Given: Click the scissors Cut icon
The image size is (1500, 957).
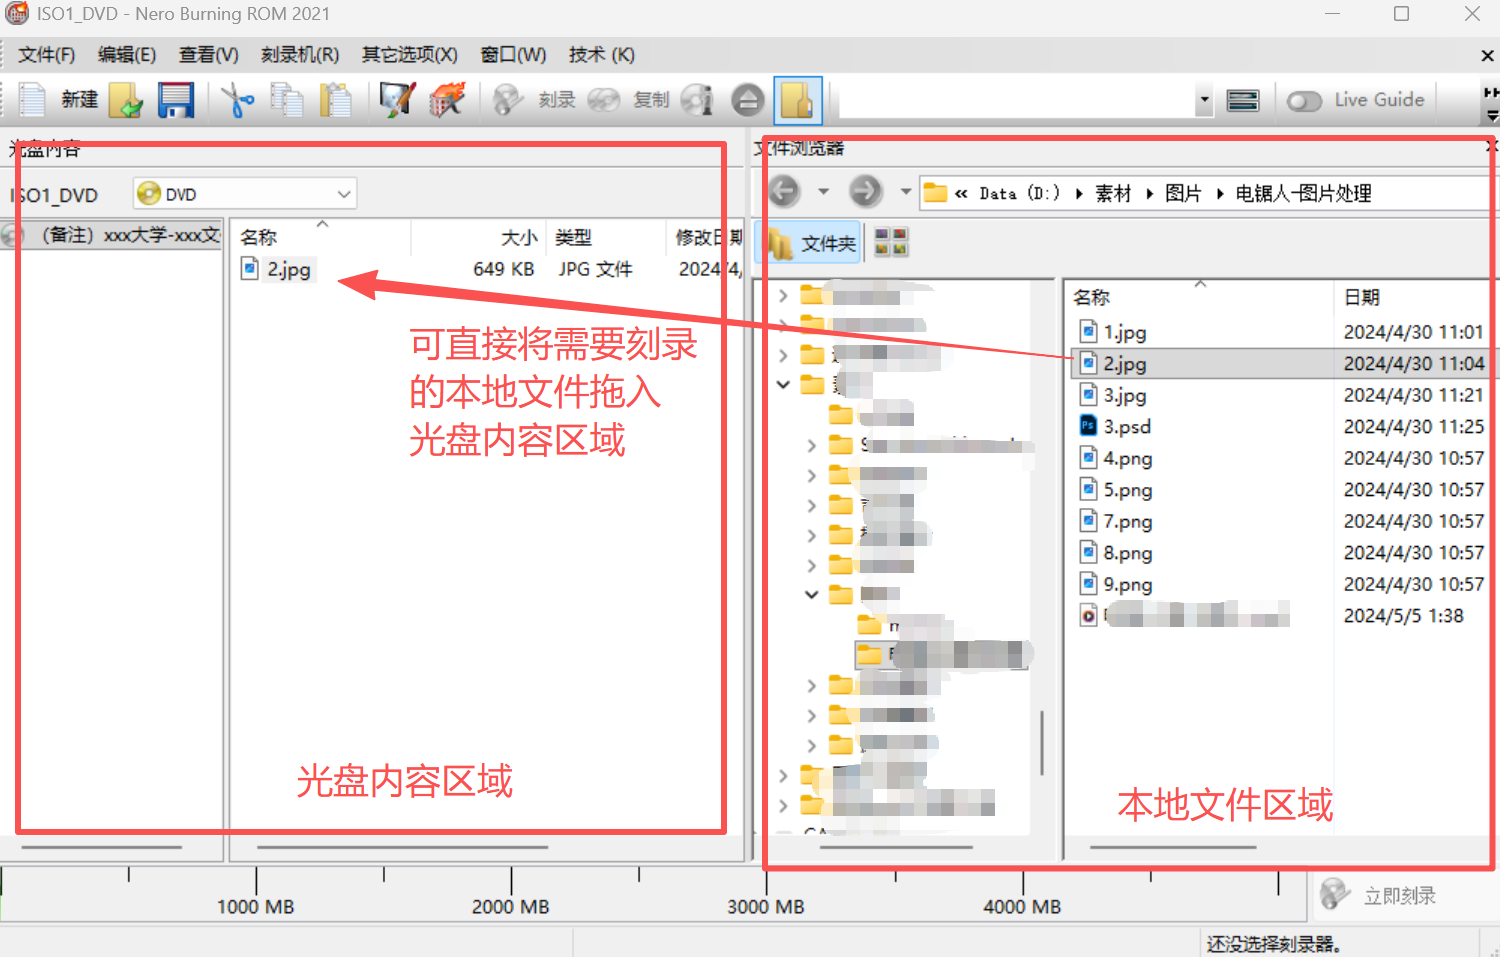Looking at the screenshot, I should (237, 100).
